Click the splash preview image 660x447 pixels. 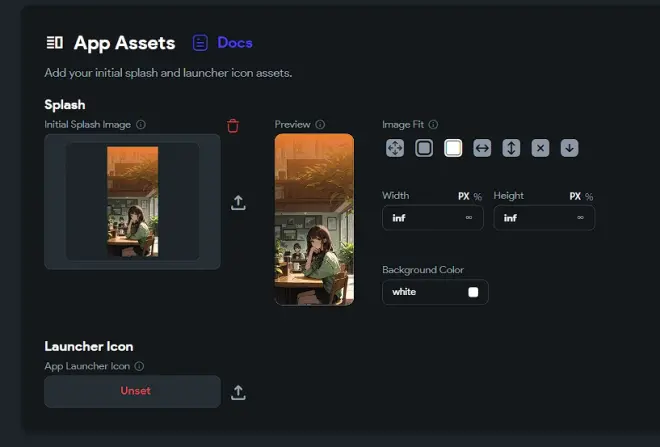(x=314, y=219)
